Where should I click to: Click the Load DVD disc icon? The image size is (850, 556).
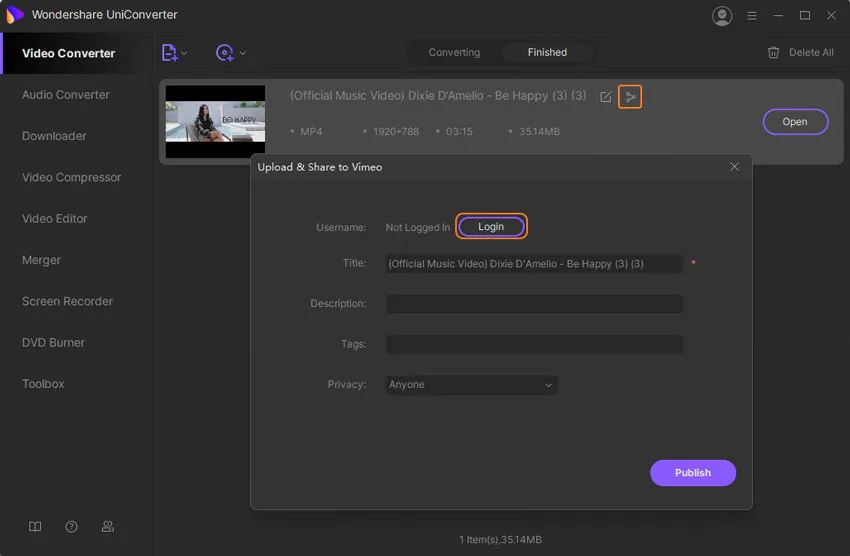[x=224, y=53]
